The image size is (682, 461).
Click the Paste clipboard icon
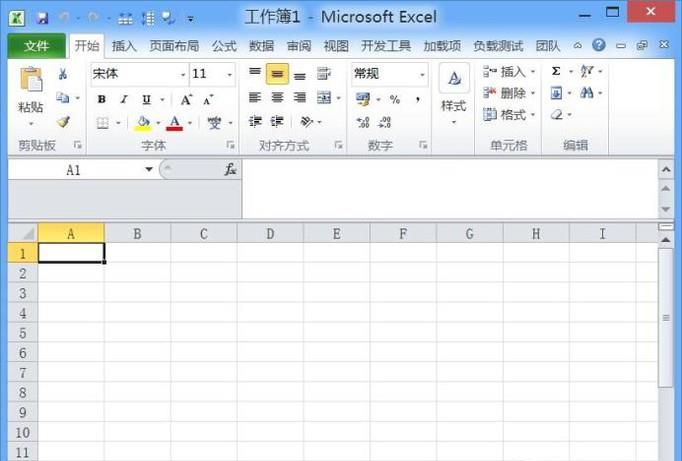point(31,79)
